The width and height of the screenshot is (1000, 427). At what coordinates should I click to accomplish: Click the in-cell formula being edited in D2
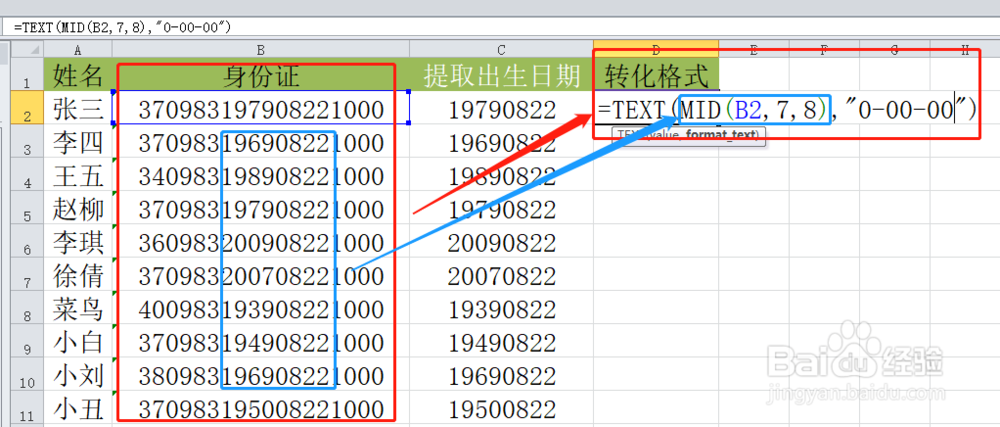click(787, 109)
